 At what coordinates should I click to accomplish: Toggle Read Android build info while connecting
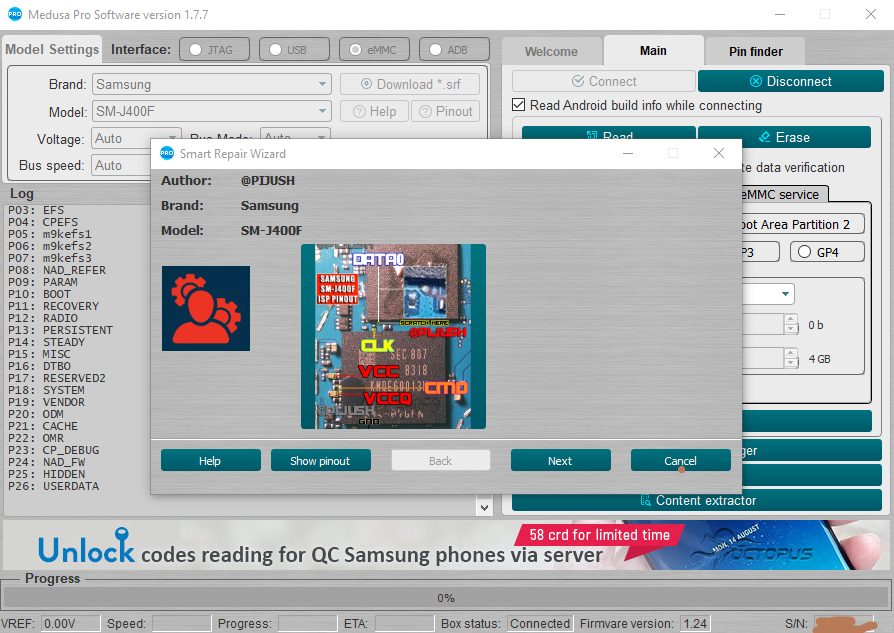[x=518, y=105]
